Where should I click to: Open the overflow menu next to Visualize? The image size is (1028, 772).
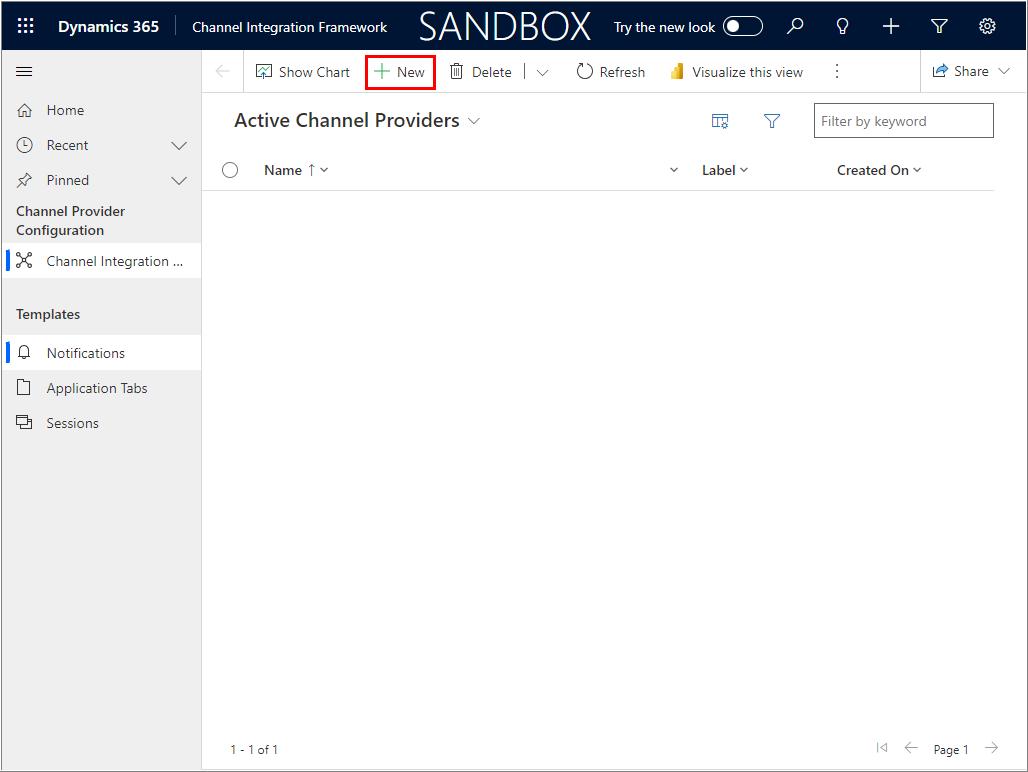point(837,71)
